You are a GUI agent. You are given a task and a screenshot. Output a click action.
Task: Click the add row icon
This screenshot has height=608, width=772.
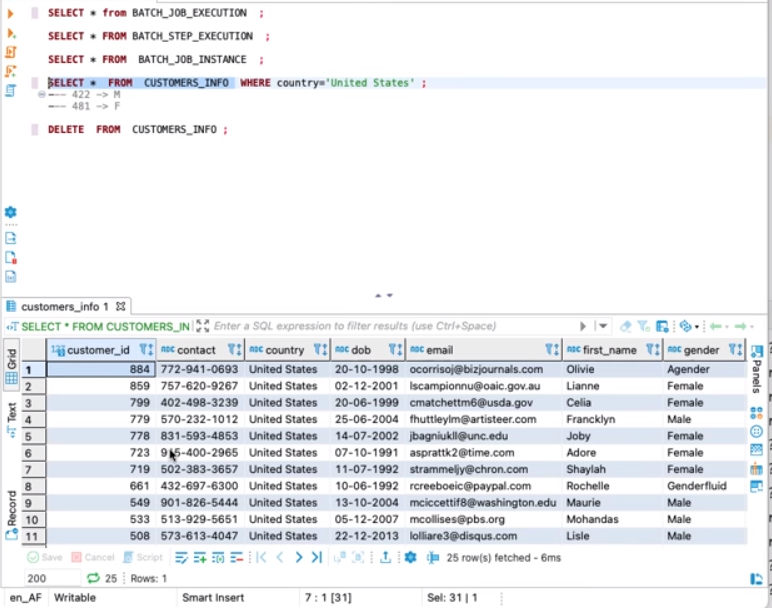click(200, 558)
